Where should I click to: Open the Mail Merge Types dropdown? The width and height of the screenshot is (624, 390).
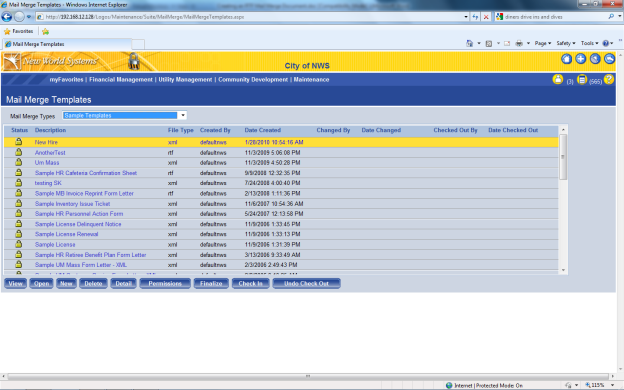click(124, 115)
